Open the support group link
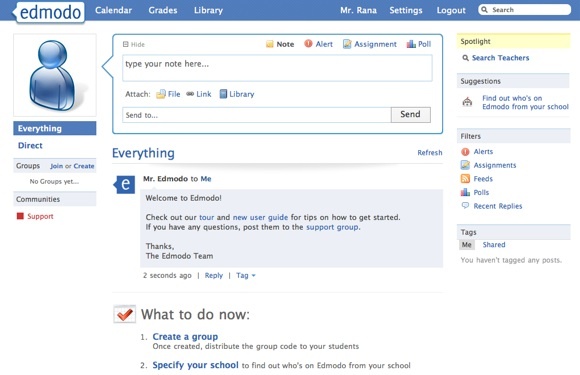Image resolution: width=580 pixels, height=375 pixels. tap(332, 227)
